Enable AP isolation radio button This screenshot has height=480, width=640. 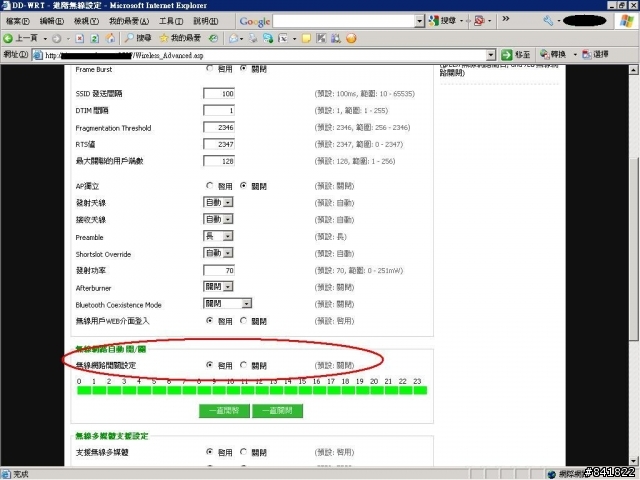[210, 186]
